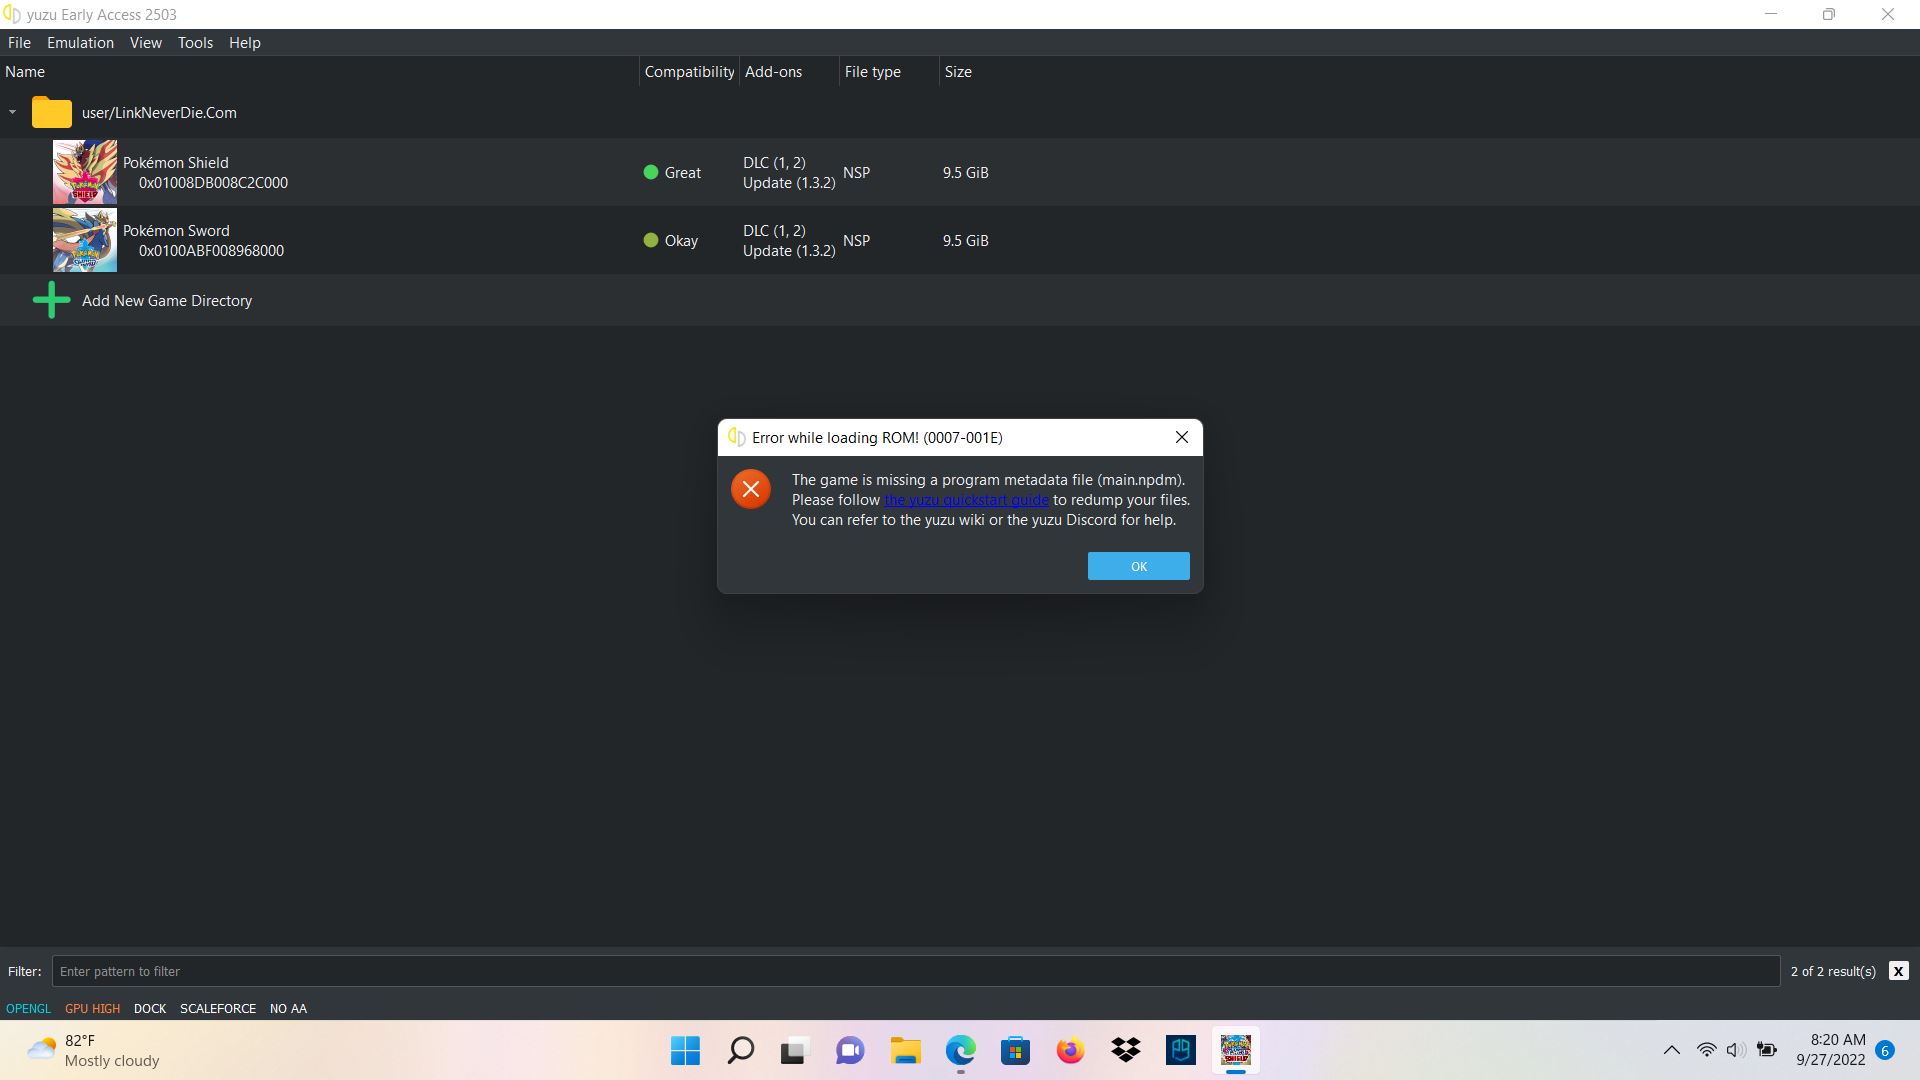Image resolution: width=1920 pixels, height=1080 pixels.
Task: Click title ID 0x01008DB008C2C000
Action: pos(213,183)
